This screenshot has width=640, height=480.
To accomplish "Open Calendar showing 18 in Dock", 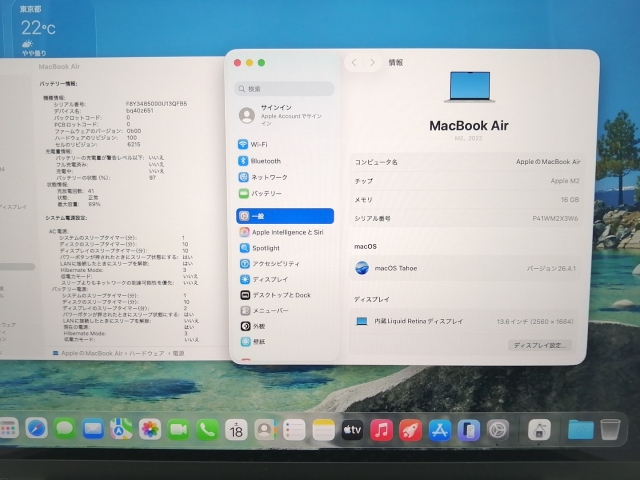I will pyautogui.click(x=236, y=430).
